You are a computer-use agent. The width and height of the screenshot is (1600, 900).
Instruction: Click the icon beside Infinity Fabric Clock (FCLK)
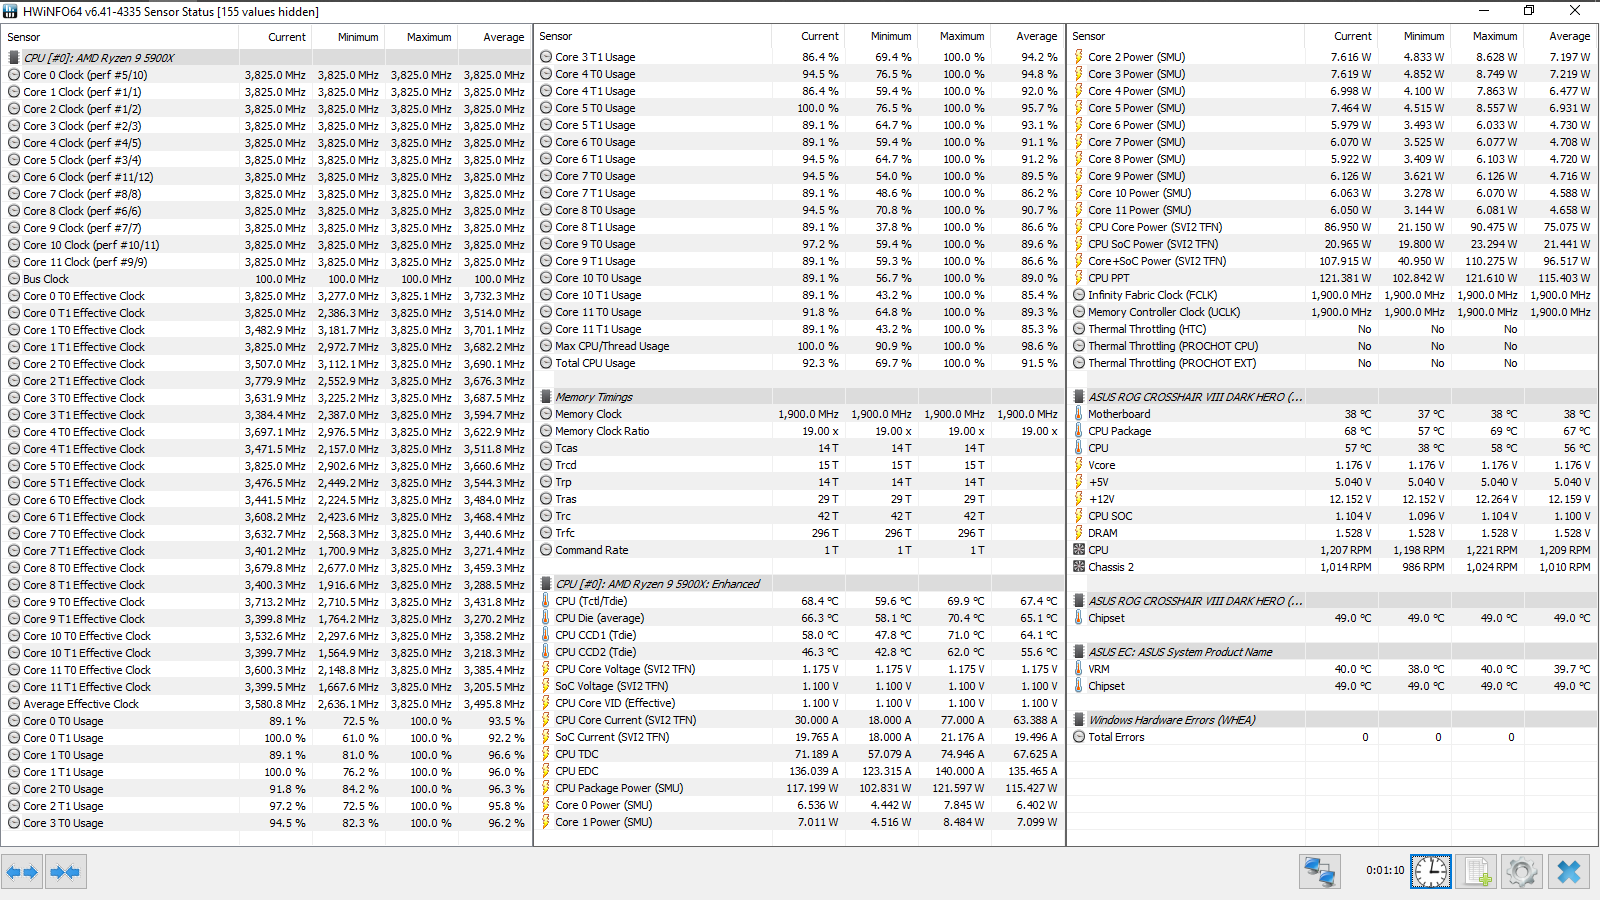point(1079,295)
